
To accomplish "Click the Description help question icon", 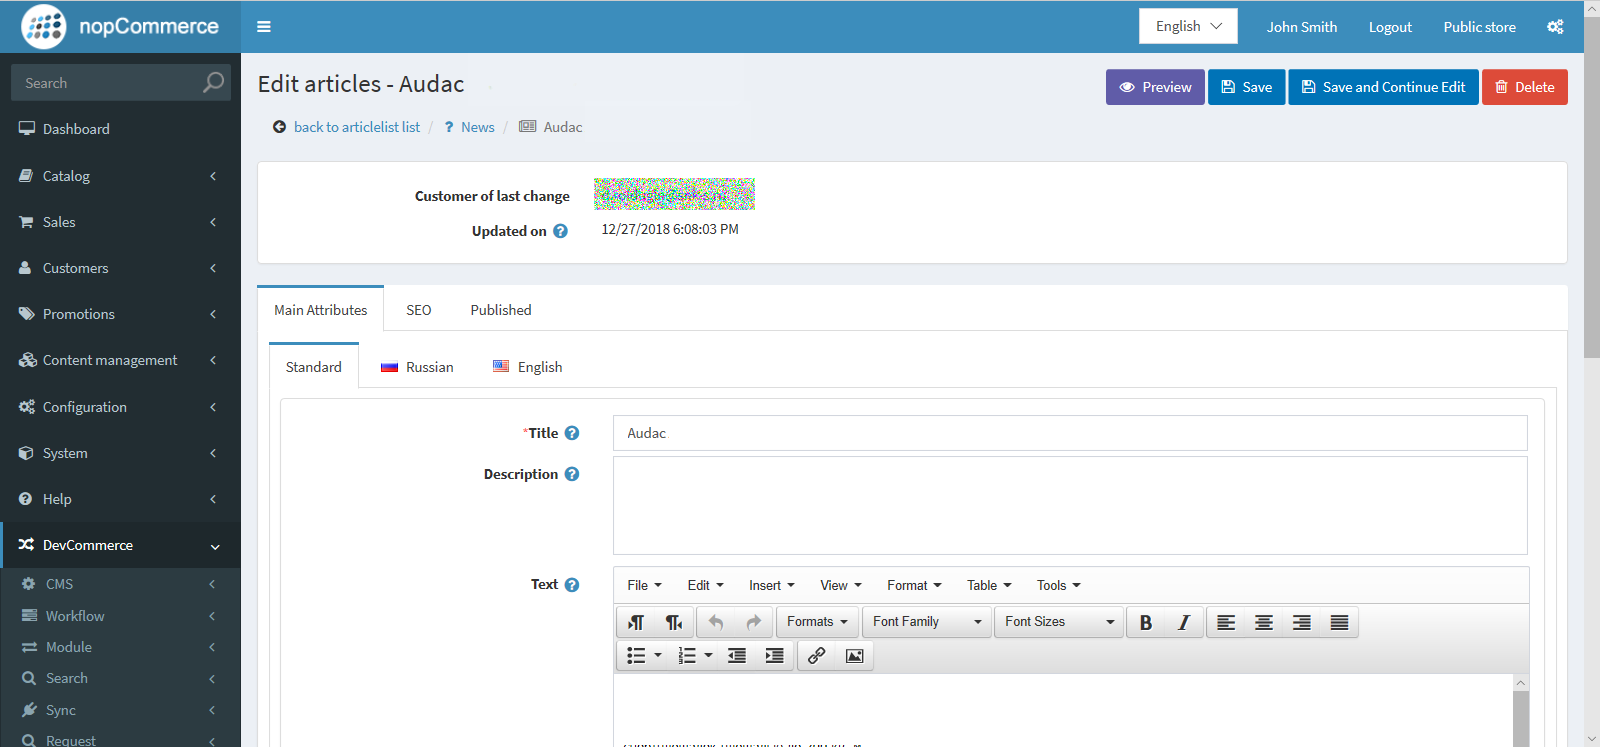I will [572, 474].
